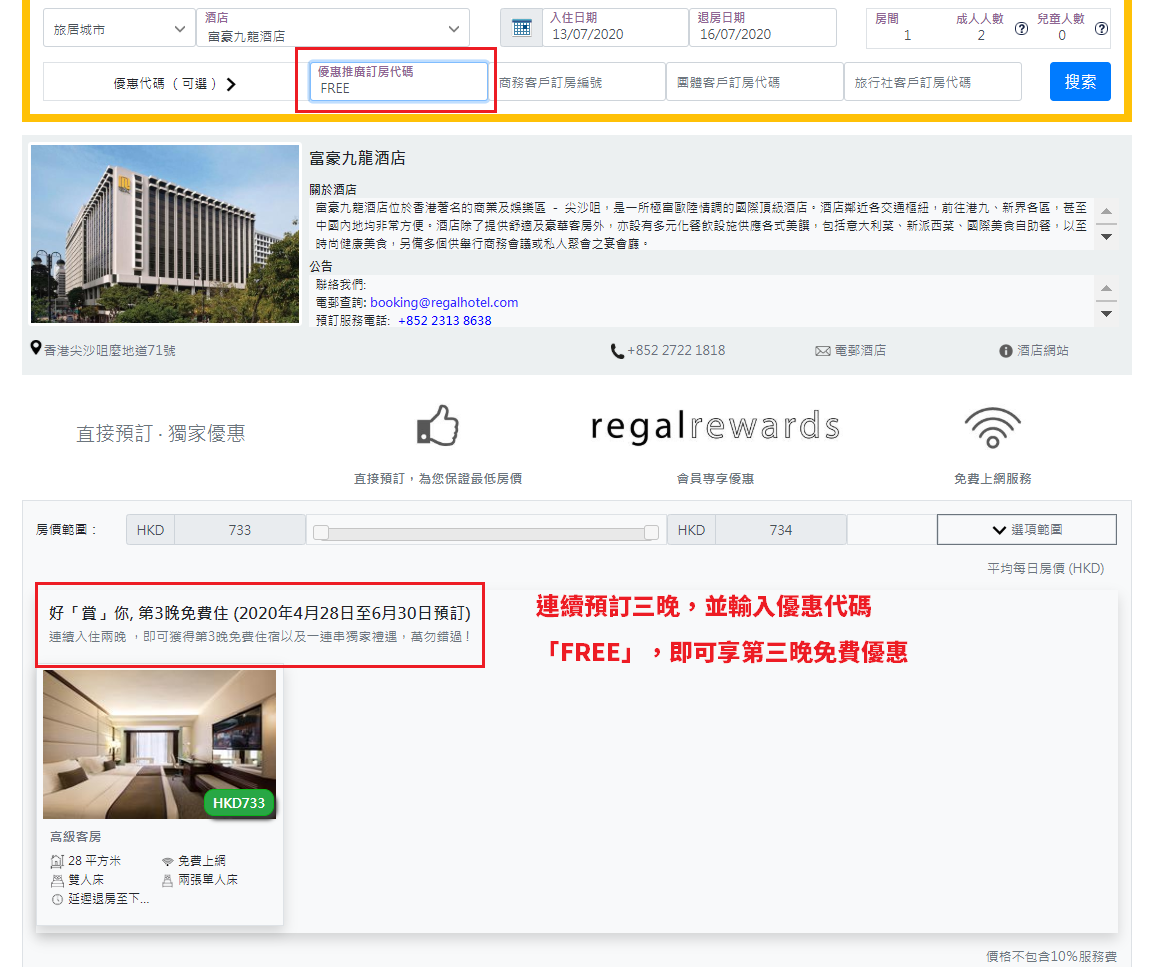Click the adults count help question mark
1156x967 pixels.
pyautogui.click(x=1021, y=29)
